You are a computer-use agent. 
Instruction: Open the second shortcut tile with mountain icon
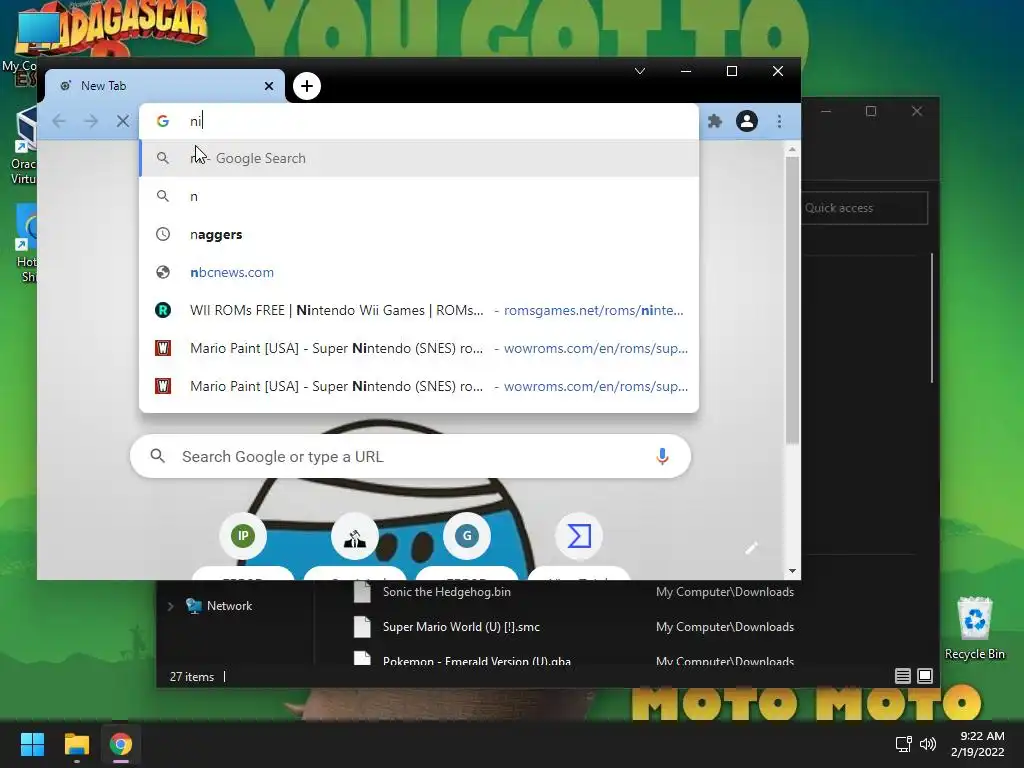tap(355, 536)
